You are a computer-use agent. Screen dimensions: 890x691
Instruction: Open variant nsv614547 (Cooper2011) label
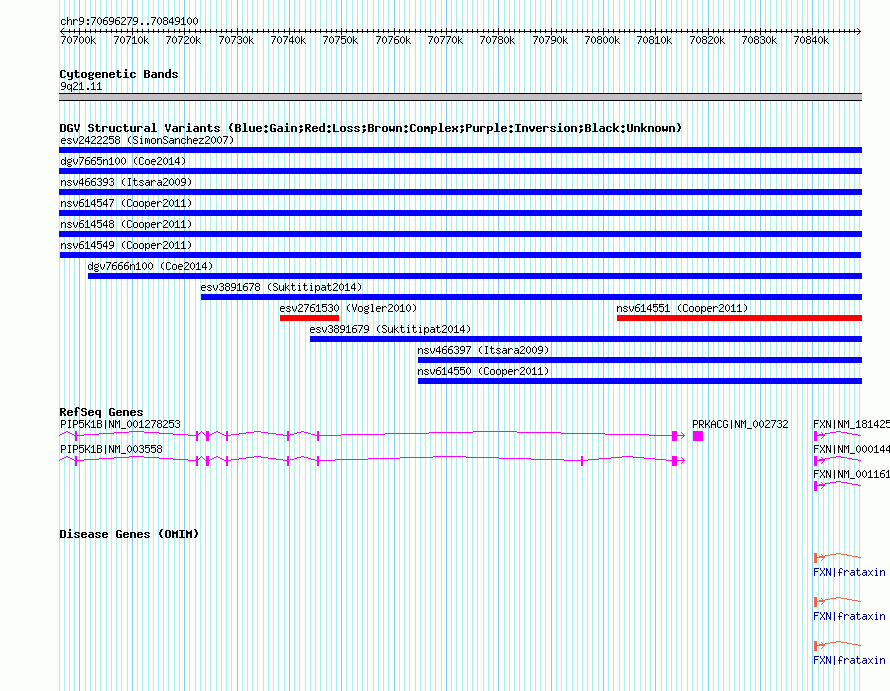[x=126, y=203]
